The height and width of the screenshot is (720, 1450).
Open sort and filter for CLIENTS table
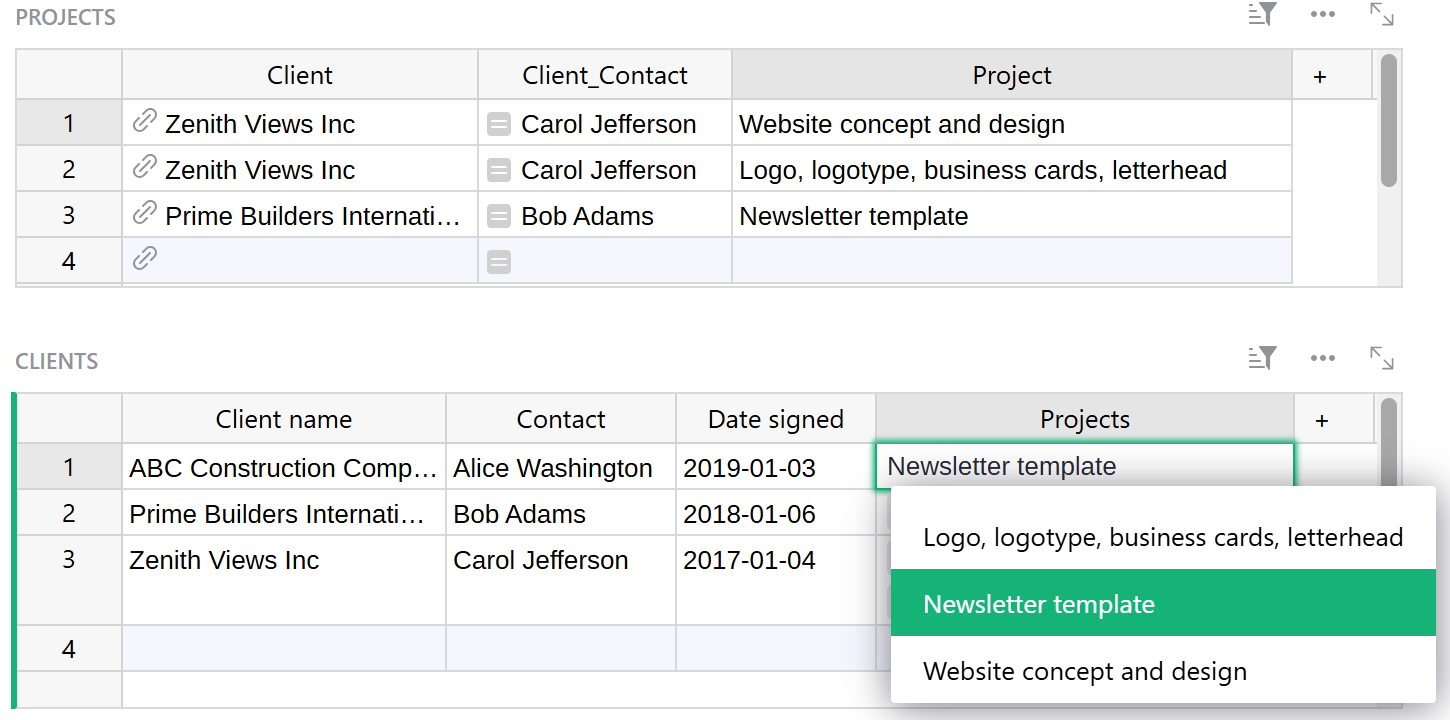coord(1263,358)
